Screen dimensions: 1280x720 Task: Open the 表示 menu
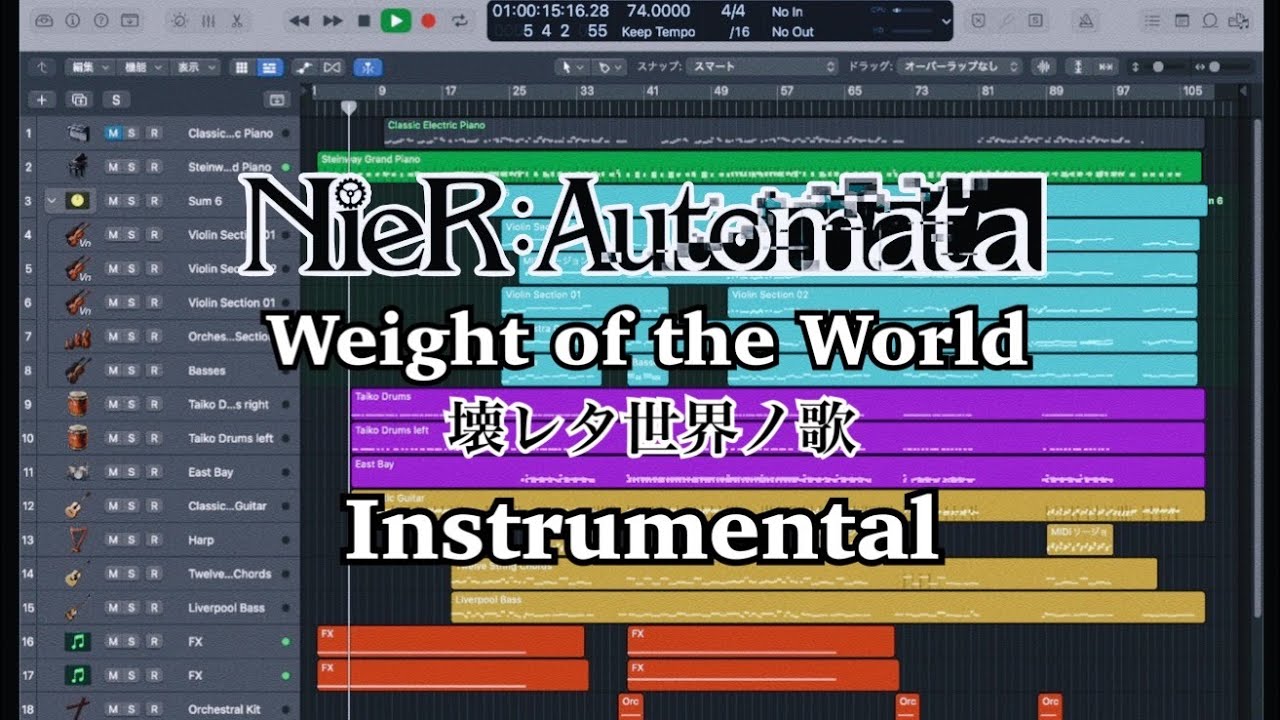[196, 67]
